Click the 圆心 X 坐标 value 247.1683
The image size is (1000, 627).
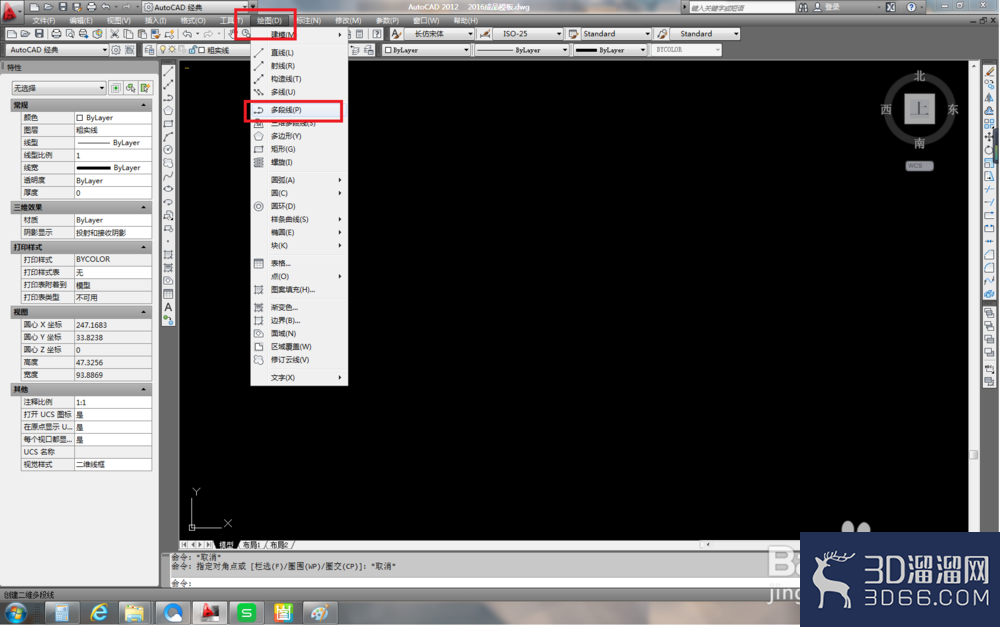click(113, 325)
